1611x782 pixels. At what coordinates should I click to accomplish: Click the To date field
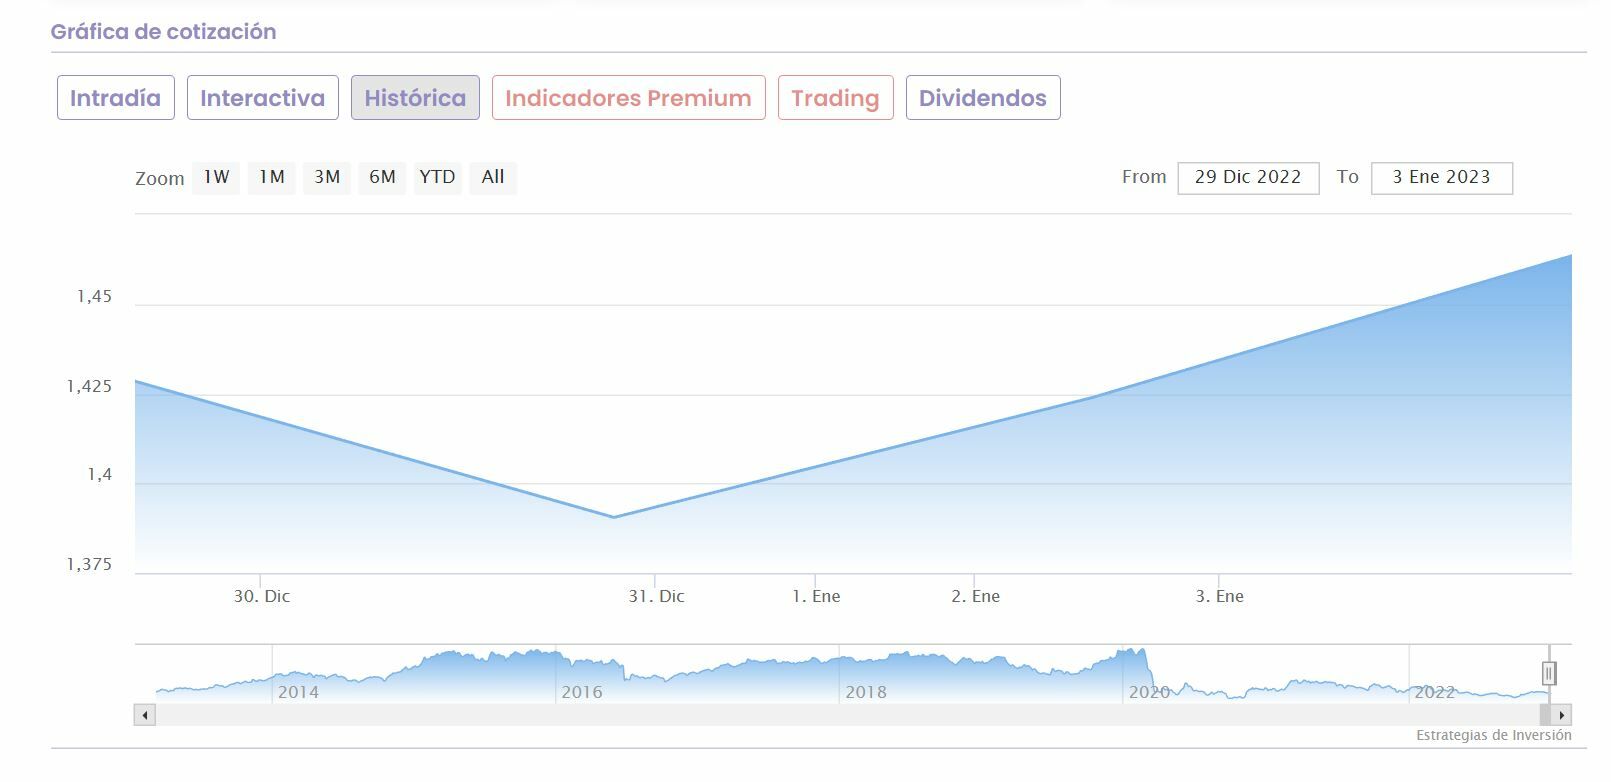coord(1441,178)
